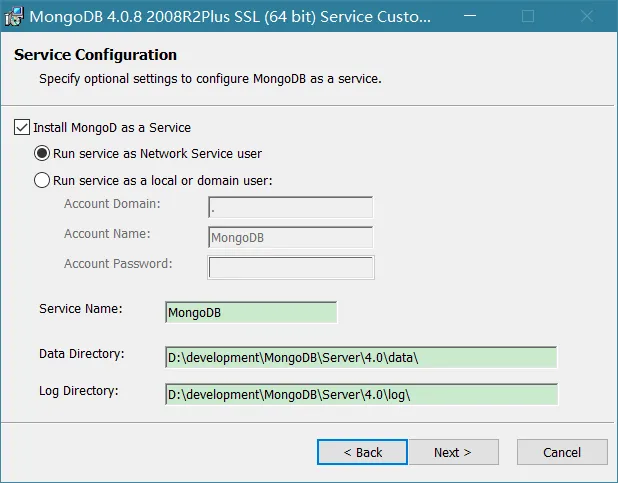Click the maximize window icon

tap(529, 17)
